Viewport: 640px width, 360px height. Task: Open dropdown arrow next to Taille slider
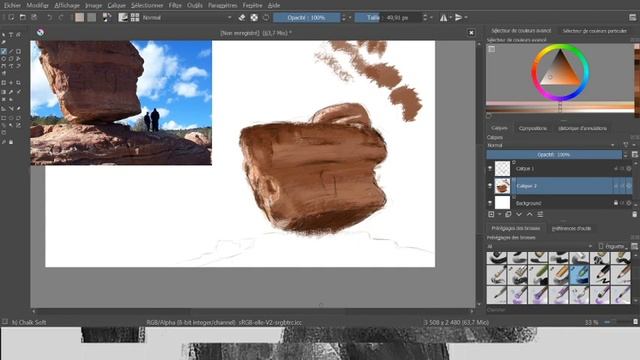pyautogui.click(x=431, y=18)
